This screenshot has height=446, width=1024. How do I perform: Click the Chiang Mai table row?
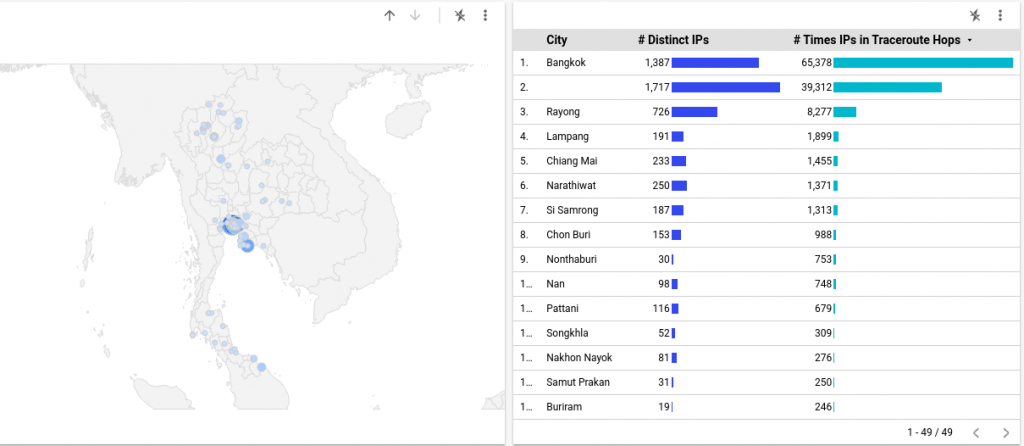click(x=766, y=161)
